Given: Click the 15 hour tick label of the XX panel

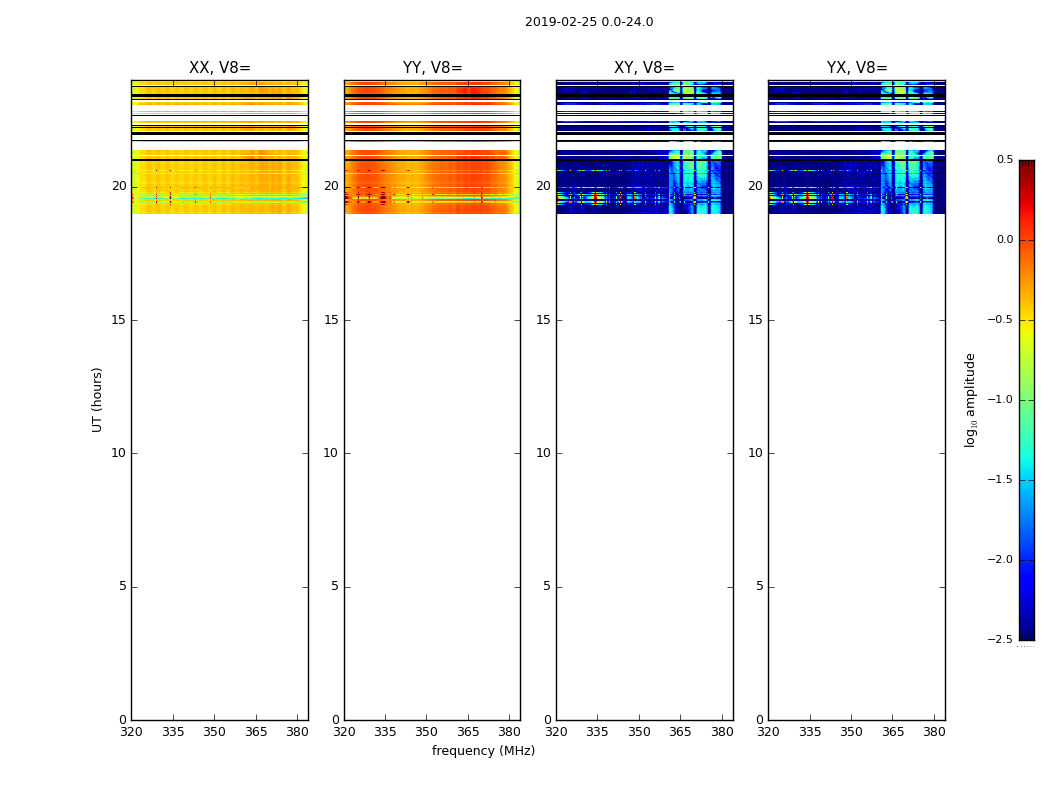Looking at the screenshot, I should pyautogui.click(x=119, y=320).
